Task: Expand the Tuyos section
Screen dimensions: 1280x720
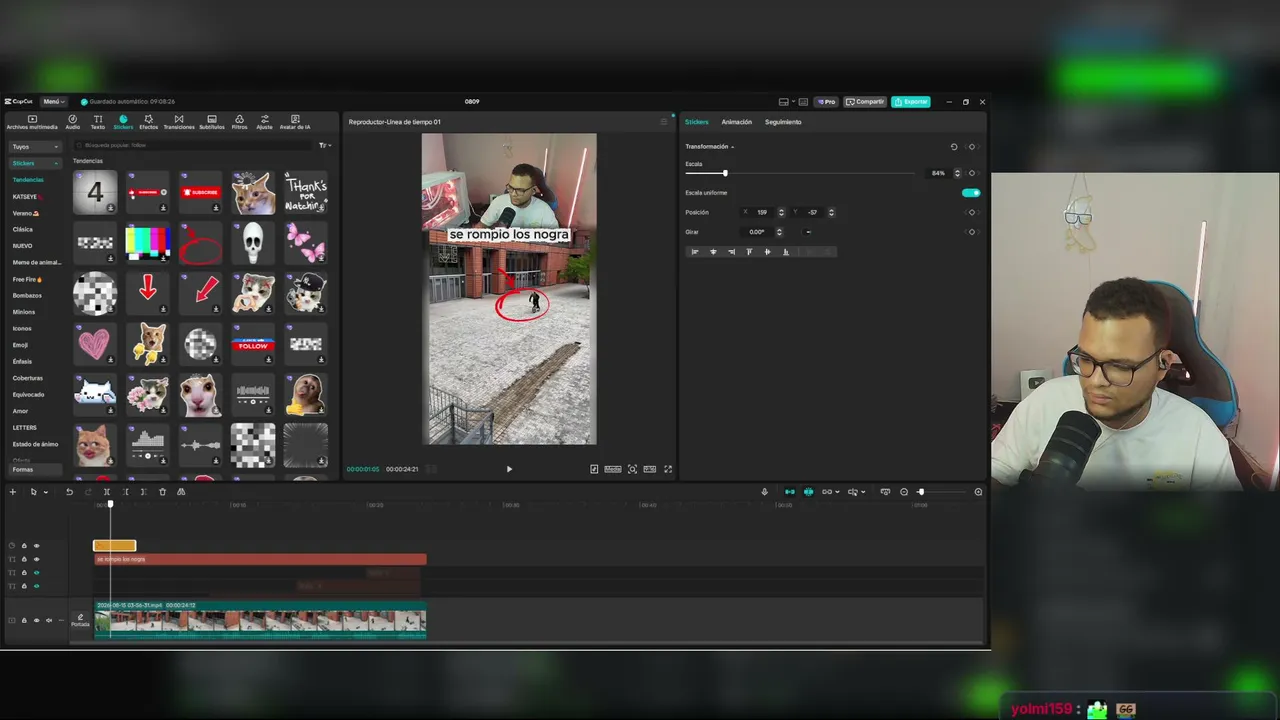Action: click(35, 147)
